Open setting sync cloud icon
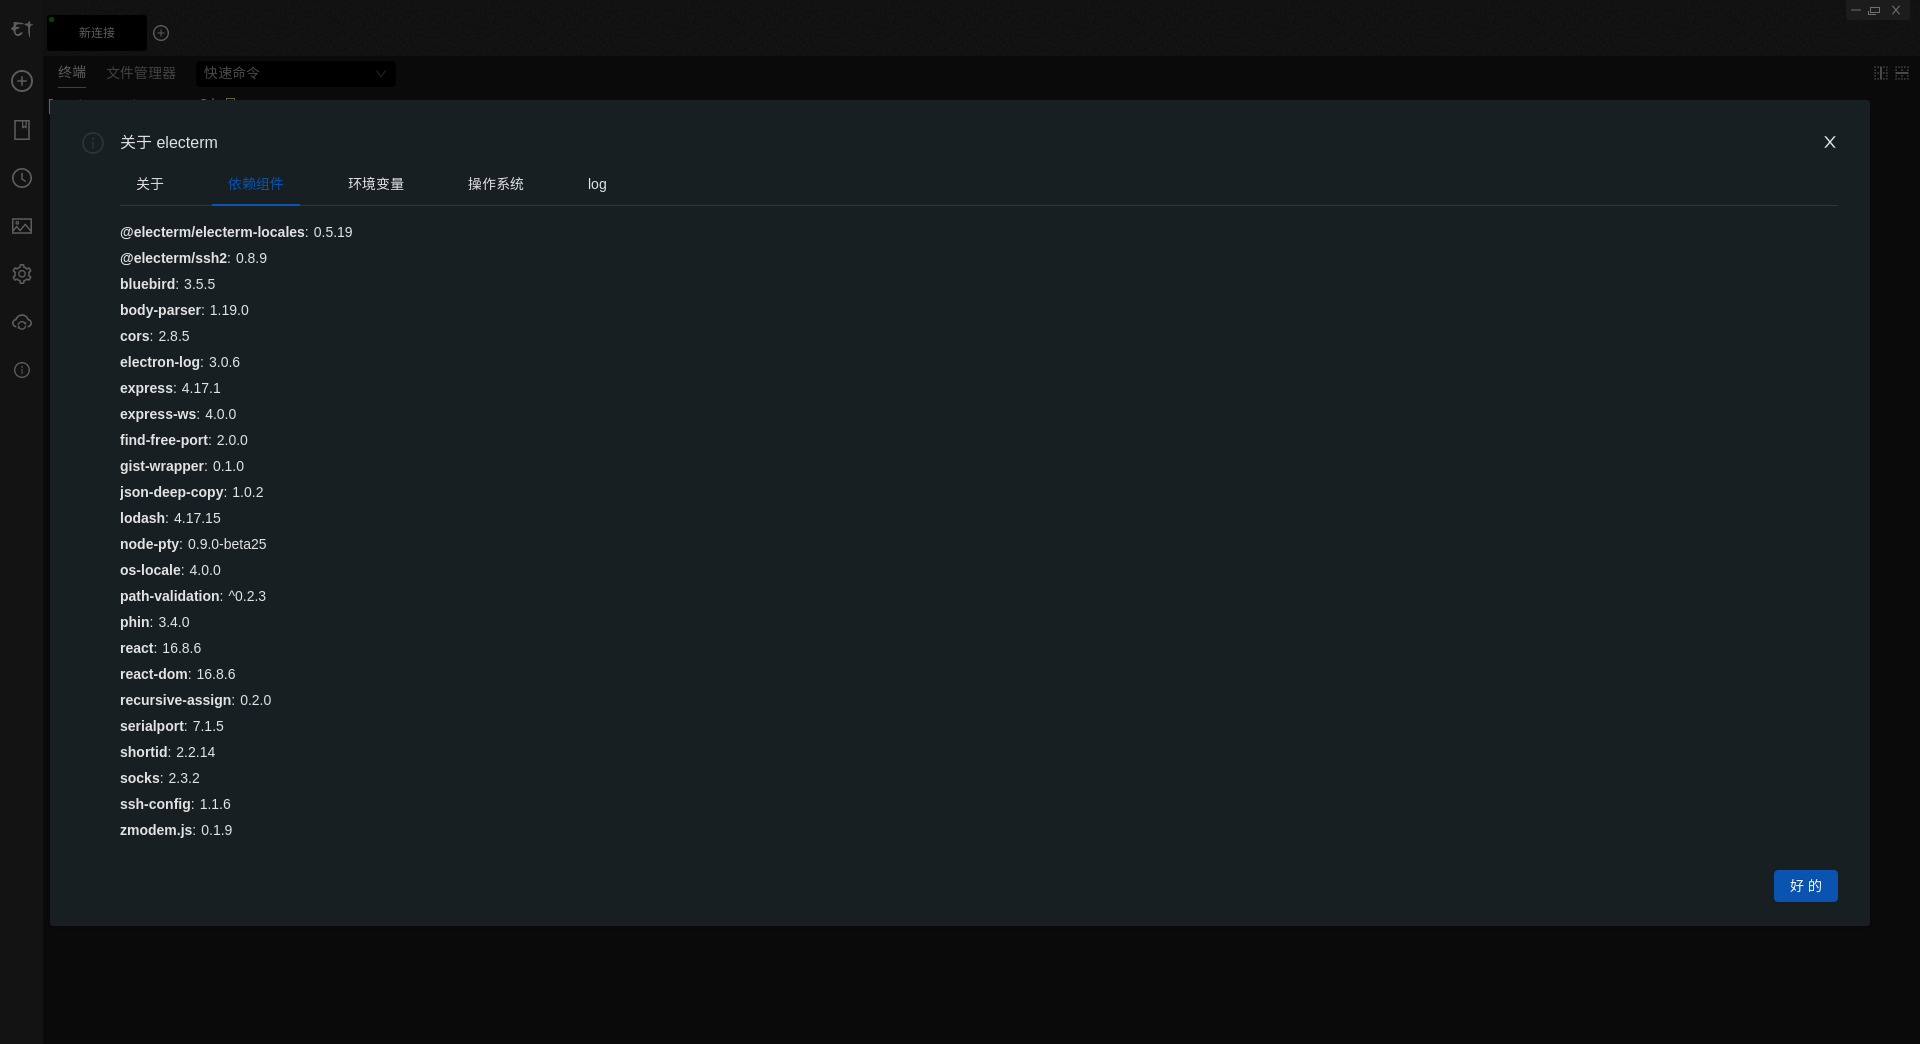 (x=22, y=323)
